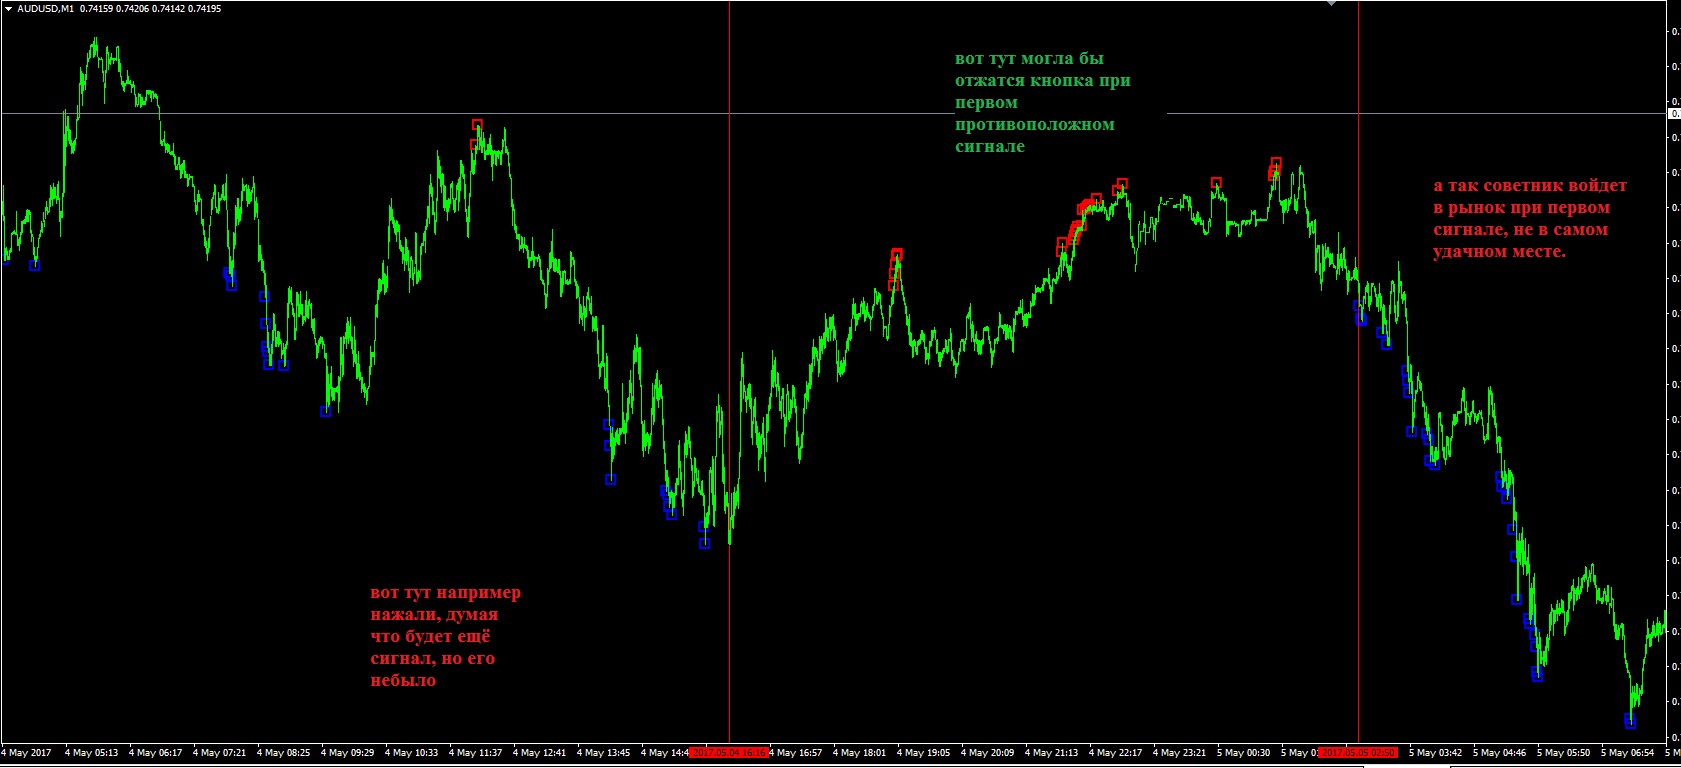The height and width of the screenshot is (768, 1681).
Task: Click time axis label "5 May 03:42"
Action: (1435, 753)
